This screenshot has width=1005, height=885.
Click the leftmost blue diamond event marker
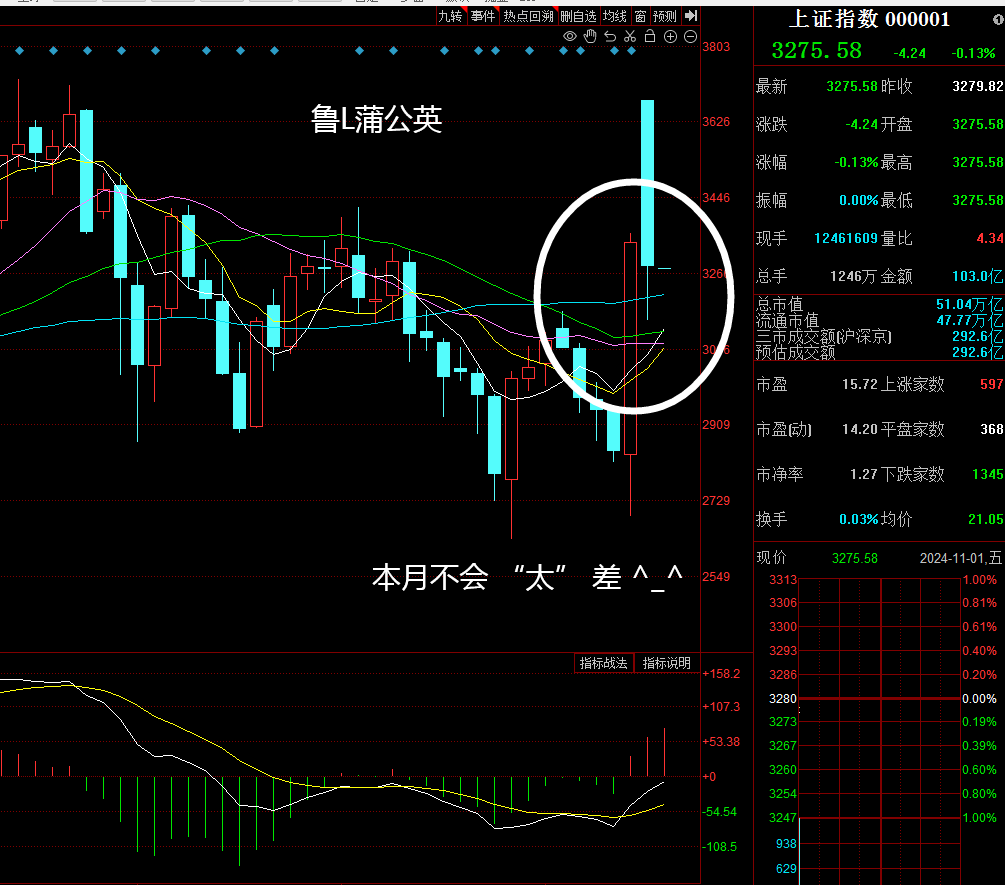click(x=19, y=51)
